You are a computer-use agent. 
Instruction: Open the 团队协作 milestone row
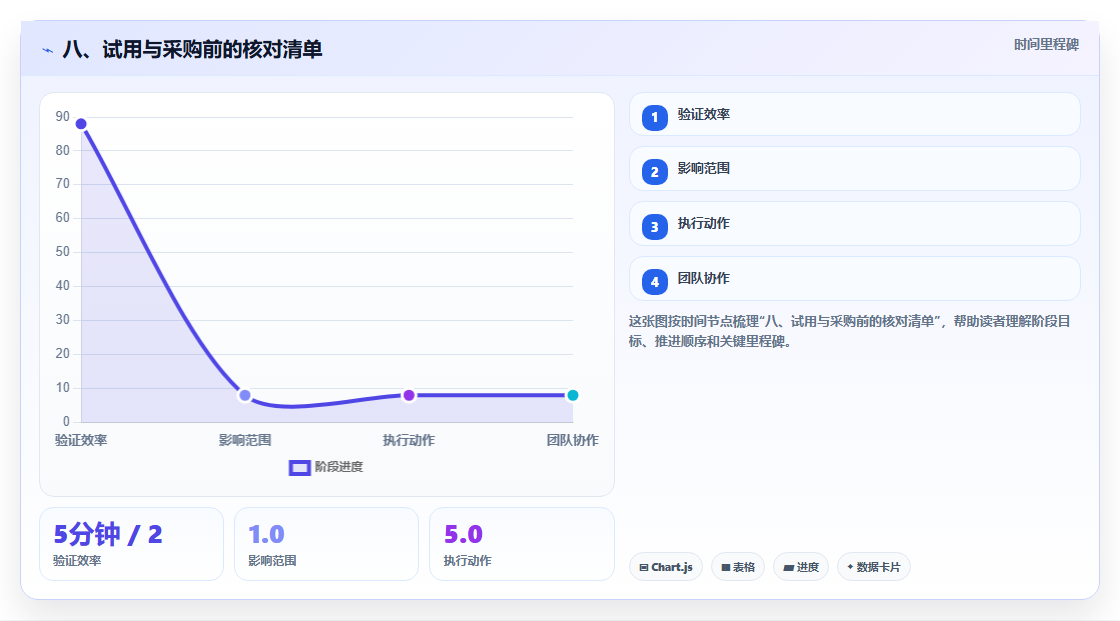pos(854,279)
